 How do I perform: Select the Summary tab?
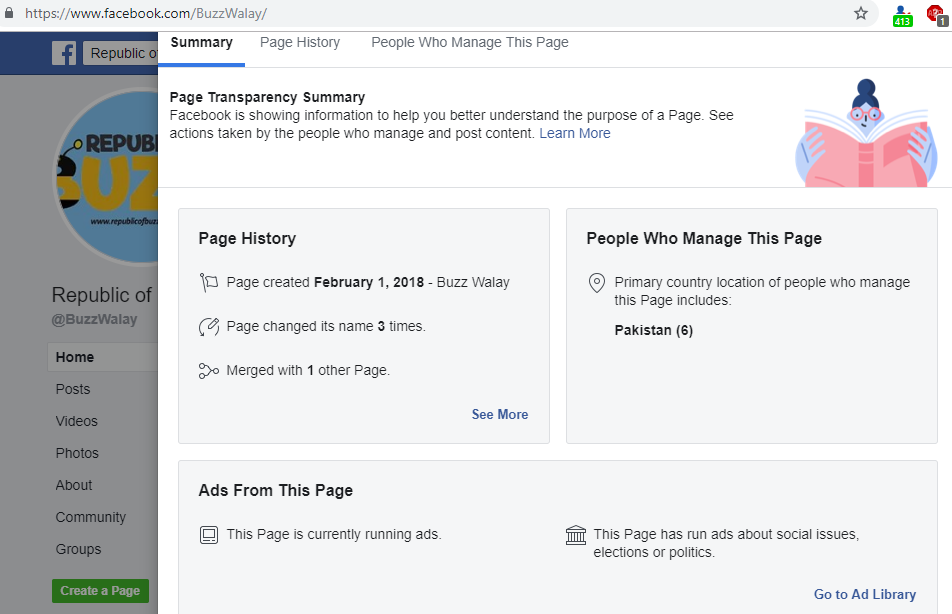(201, 43)
